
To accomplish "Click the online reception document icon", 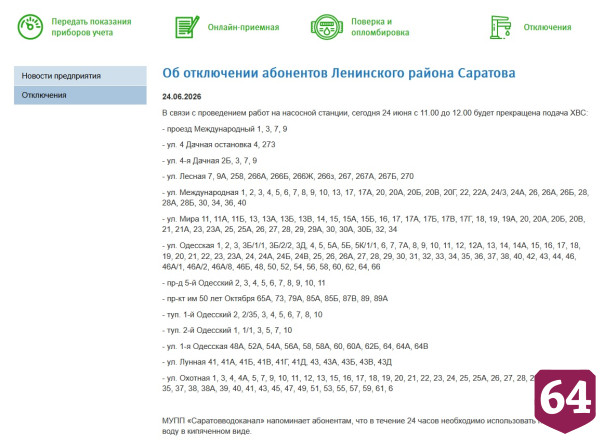I will 187,27.
